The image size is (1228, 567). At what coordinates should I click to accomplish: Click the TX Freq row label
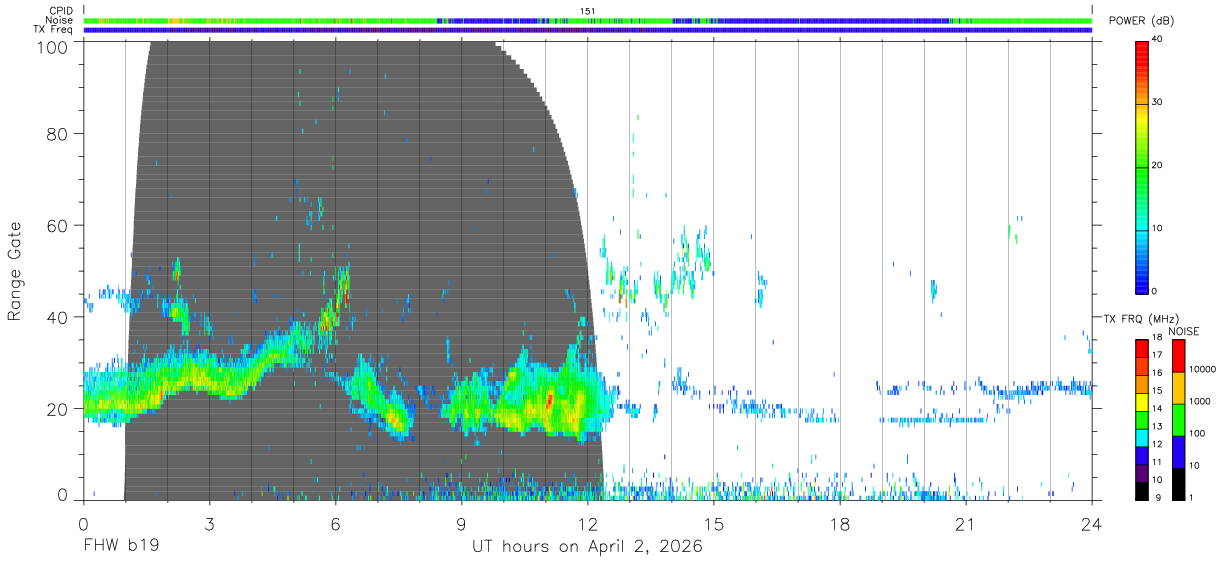pyautogui.click(x=54, y=30)
